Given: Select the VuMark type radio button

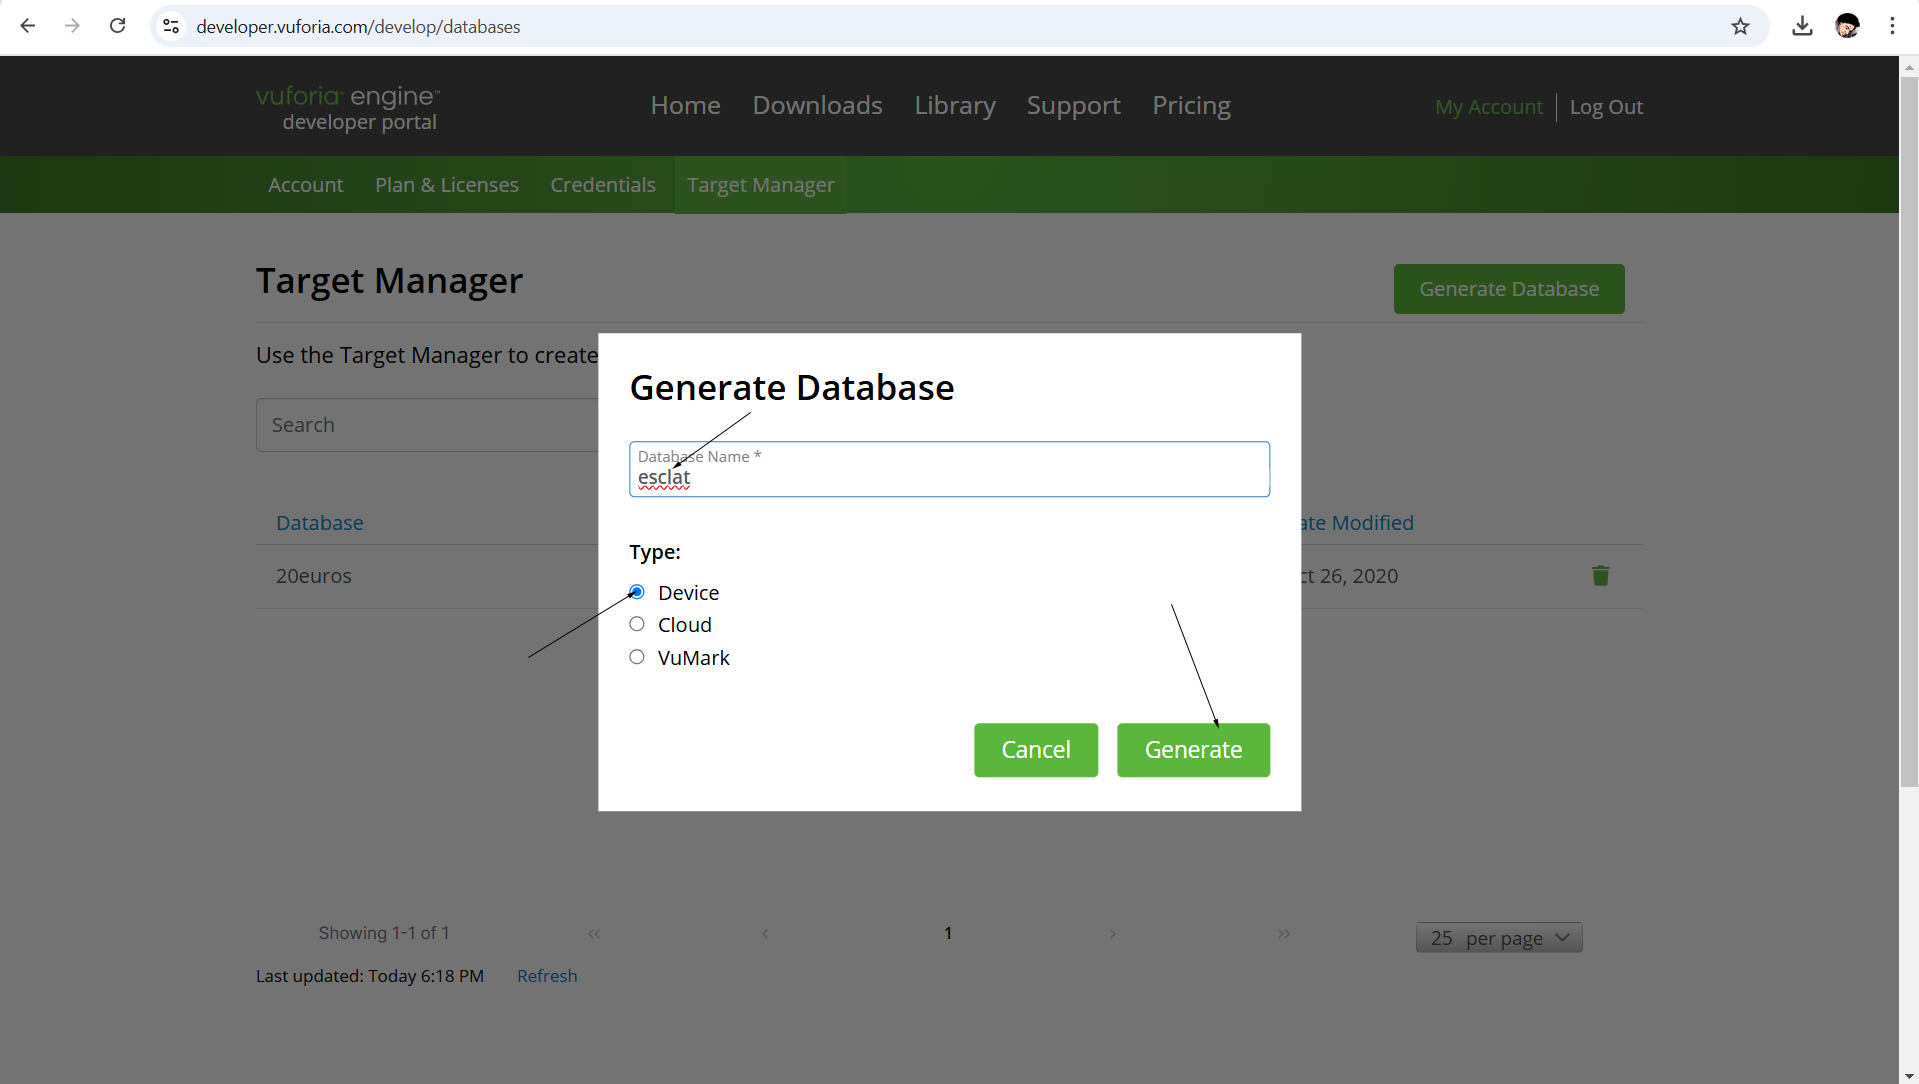Looking at the screenshot, I should coord(637,657).
